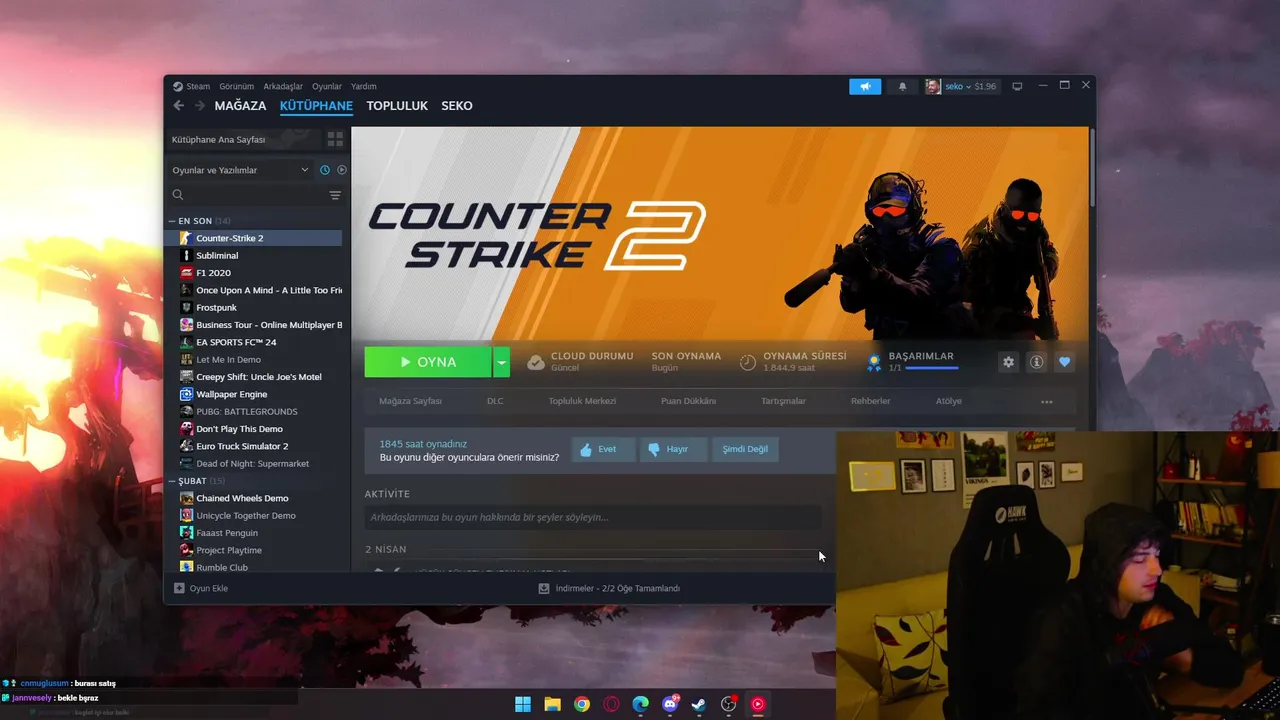
Task: Select Subliminal in the library list
Action: (253, 256)
